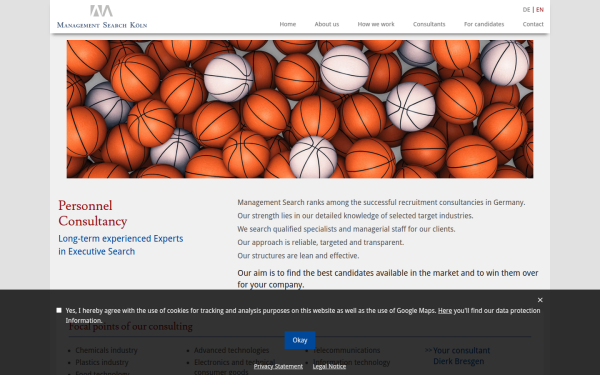600x375 pixels.
Task: Select 'Our structures are lean and effective.'
Action: point(298,256)
